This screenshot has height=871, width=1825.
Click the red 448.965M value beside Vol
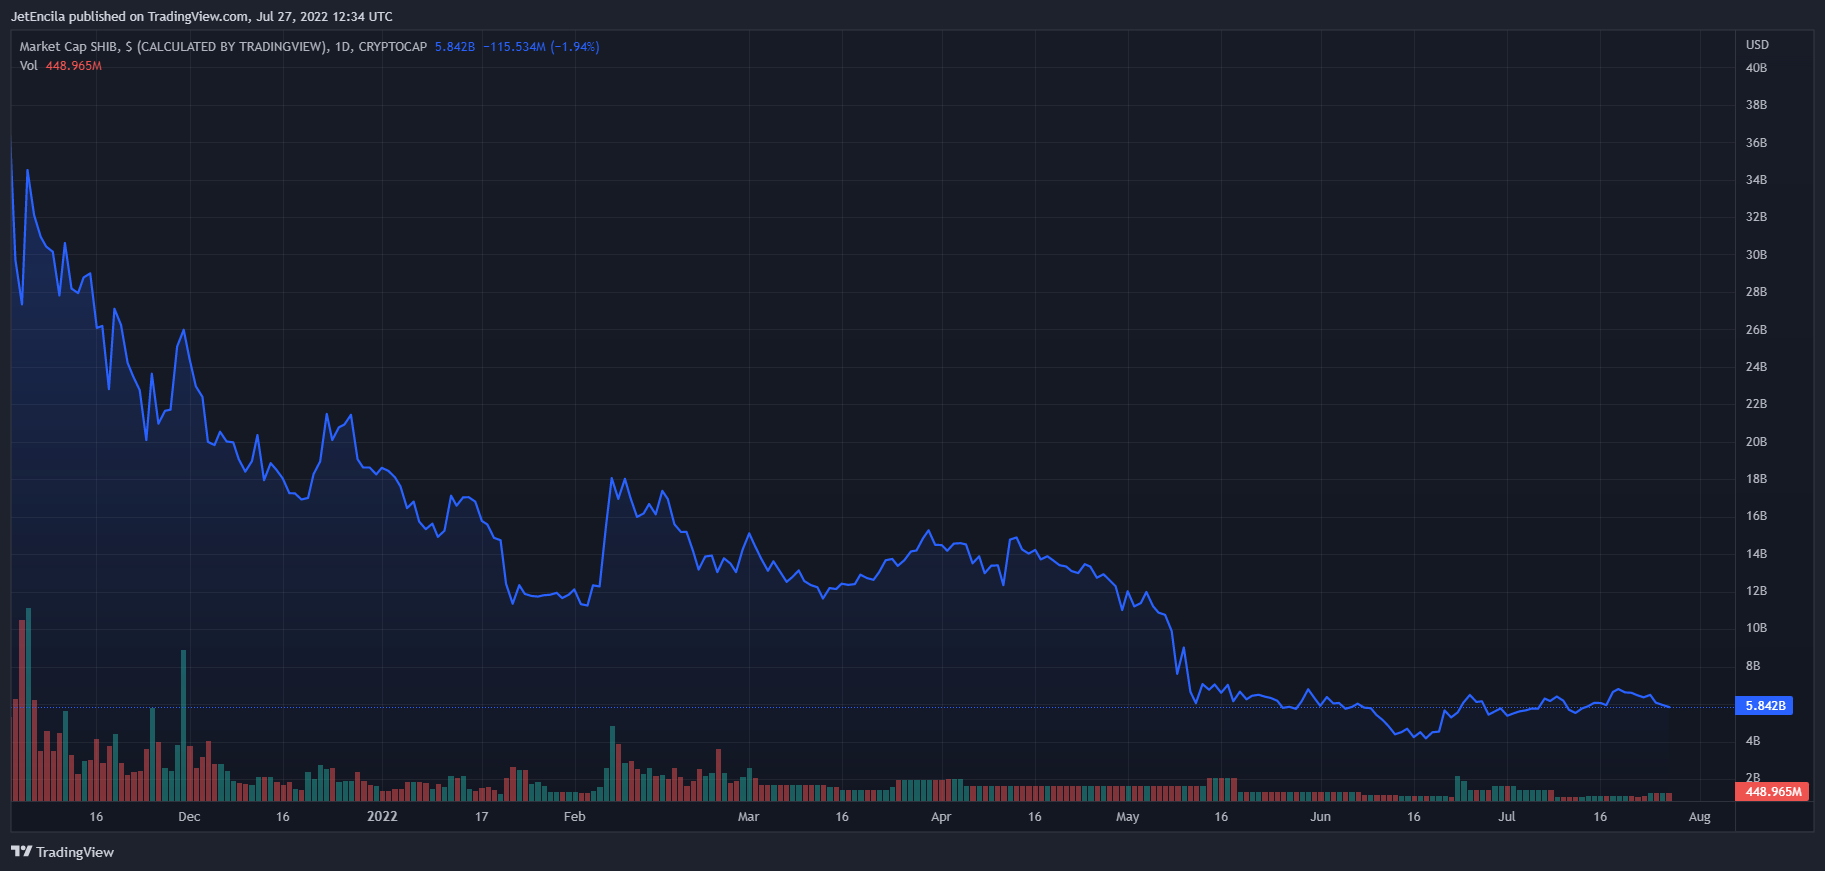(74, 66)
